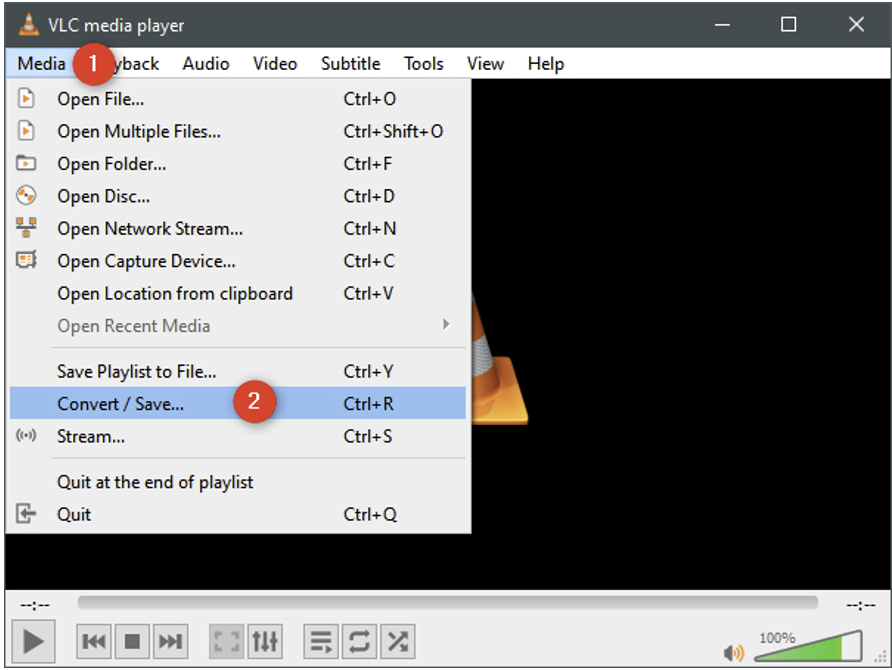Toggle the playlist view

pyautogui.click(x=321, y=642)
